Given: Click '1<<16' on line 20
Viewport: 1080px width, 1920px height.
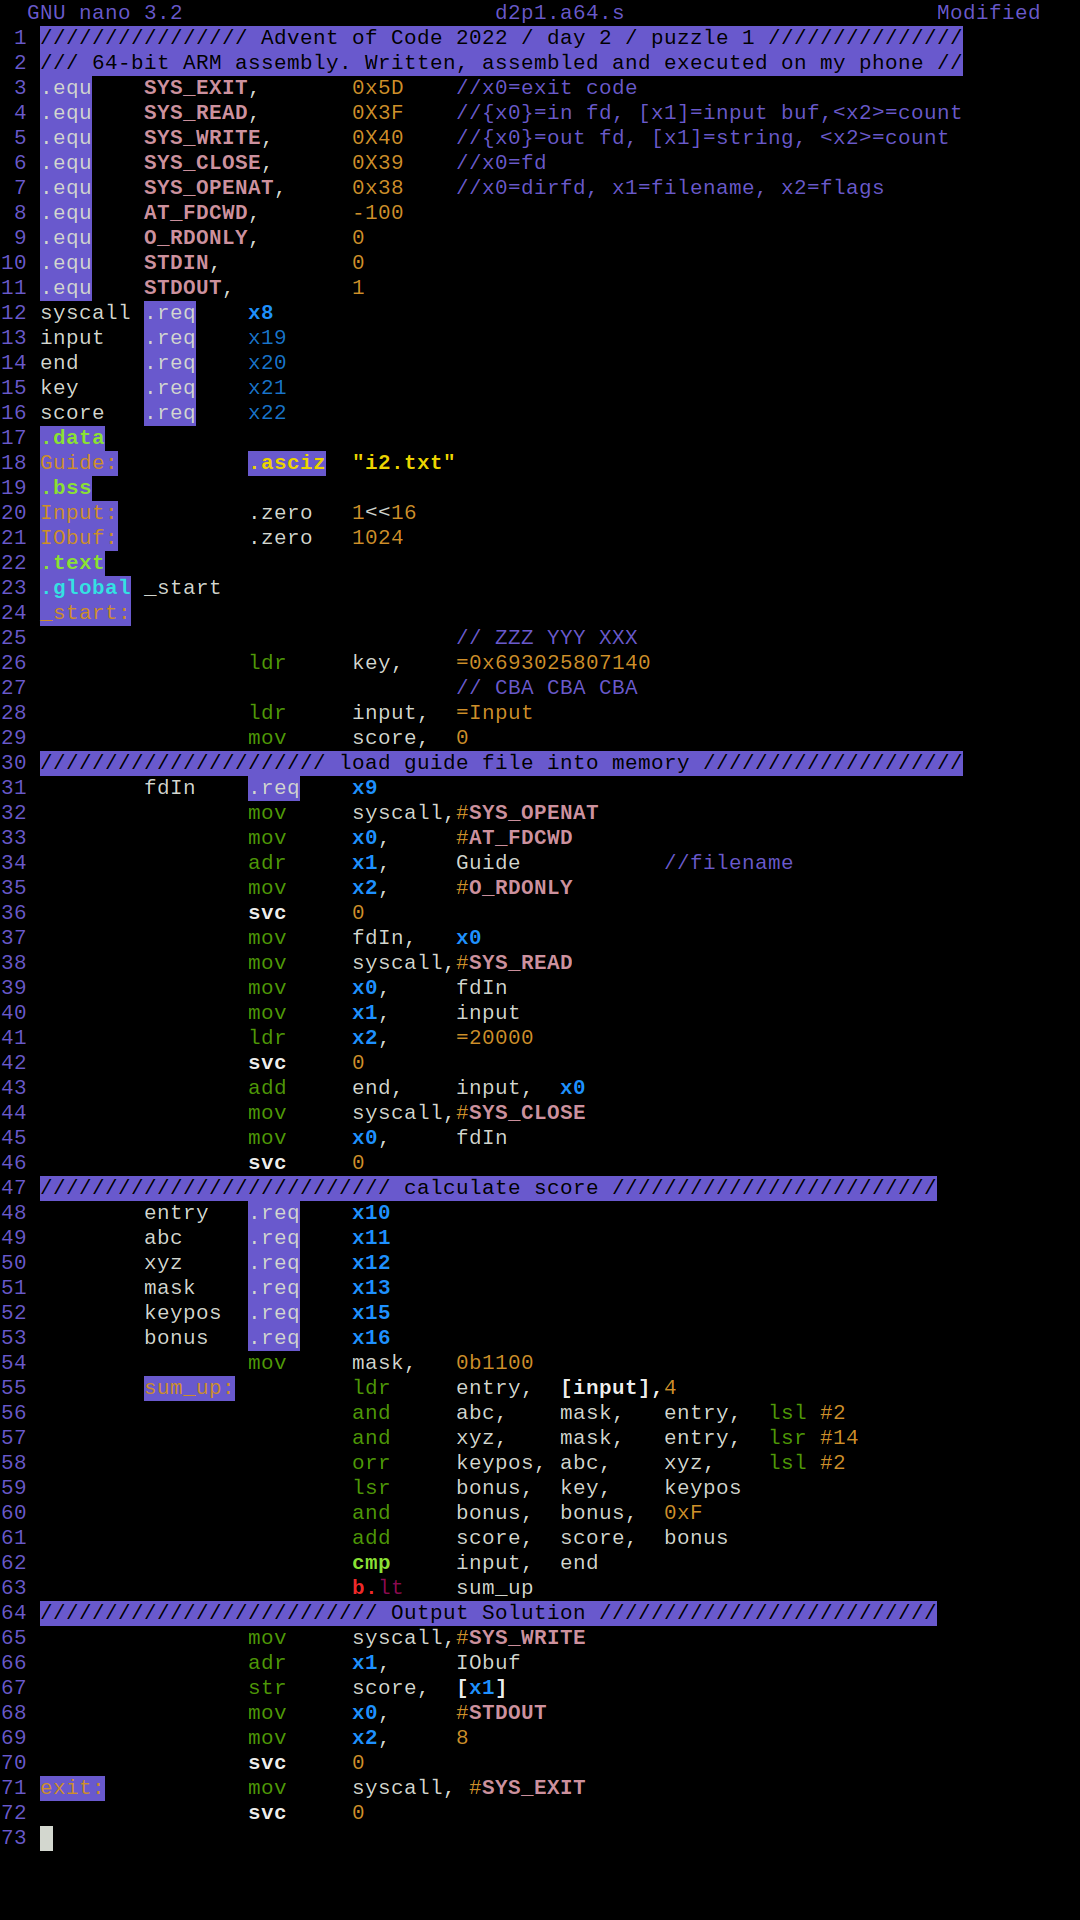Looking at the screenshot, I should (x=384, y=513).
